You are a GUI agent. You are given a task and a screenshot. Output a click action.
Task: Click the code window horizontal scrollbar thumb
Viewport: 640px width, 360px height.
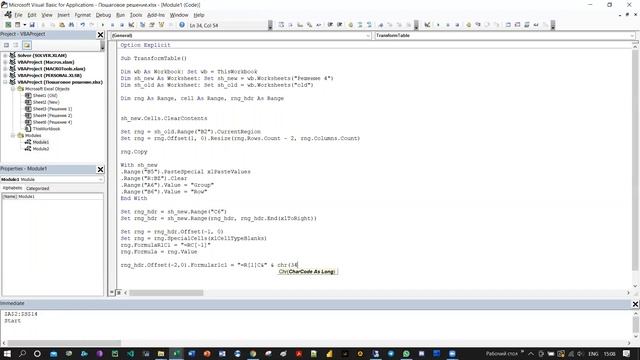pyautogui.click(x=166, y=293)
